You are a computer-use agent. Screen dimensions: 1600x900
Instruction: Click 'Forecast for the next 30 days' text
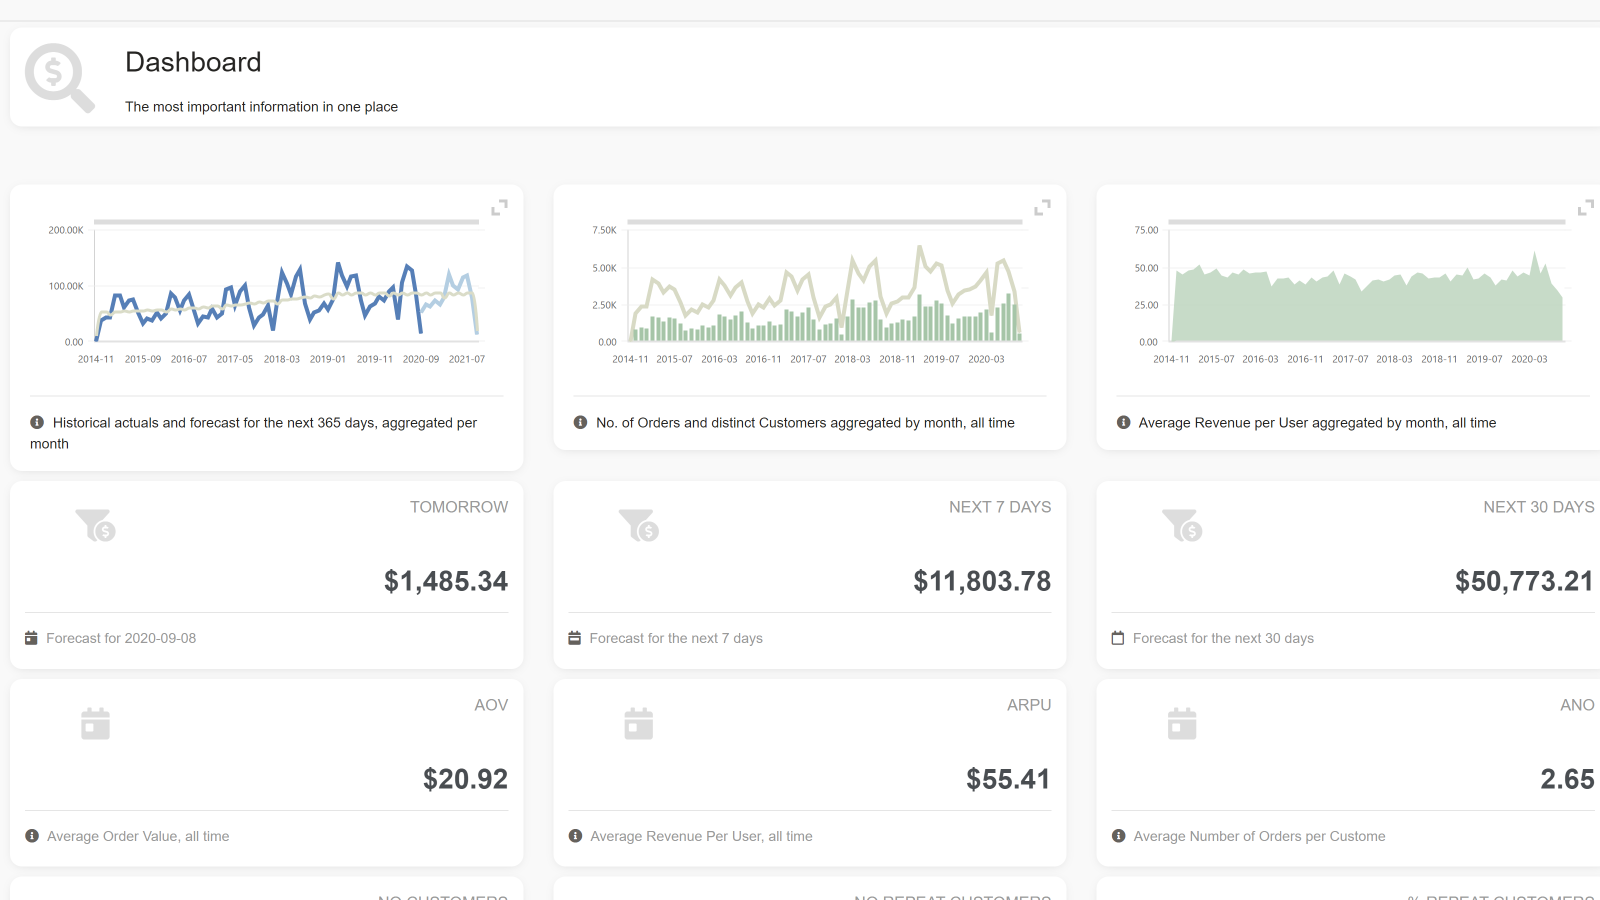1223,638
